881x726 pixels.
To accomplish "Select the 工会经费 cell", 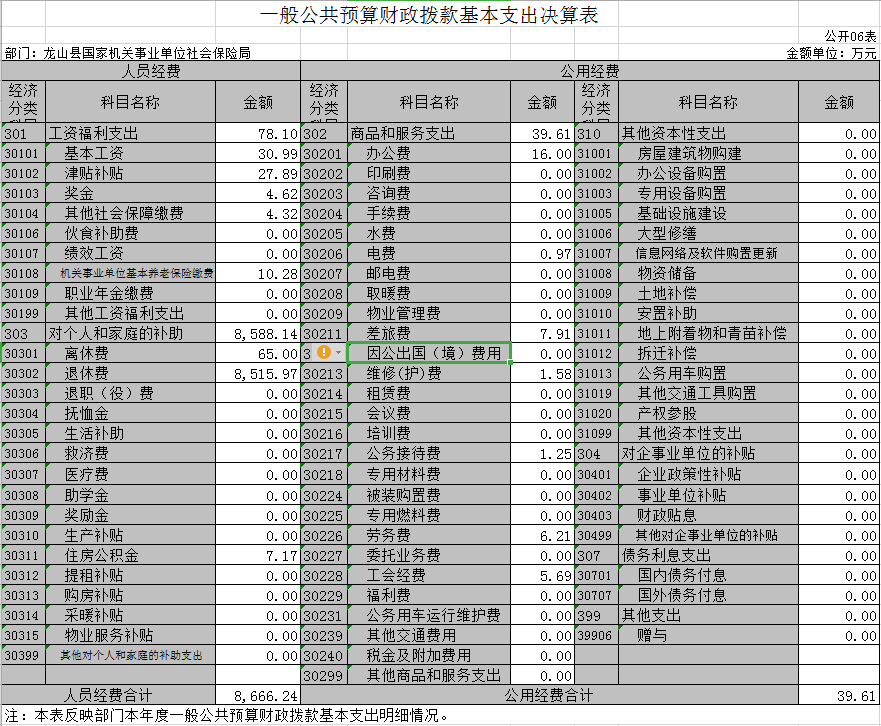I will click(x=429, y=575).
